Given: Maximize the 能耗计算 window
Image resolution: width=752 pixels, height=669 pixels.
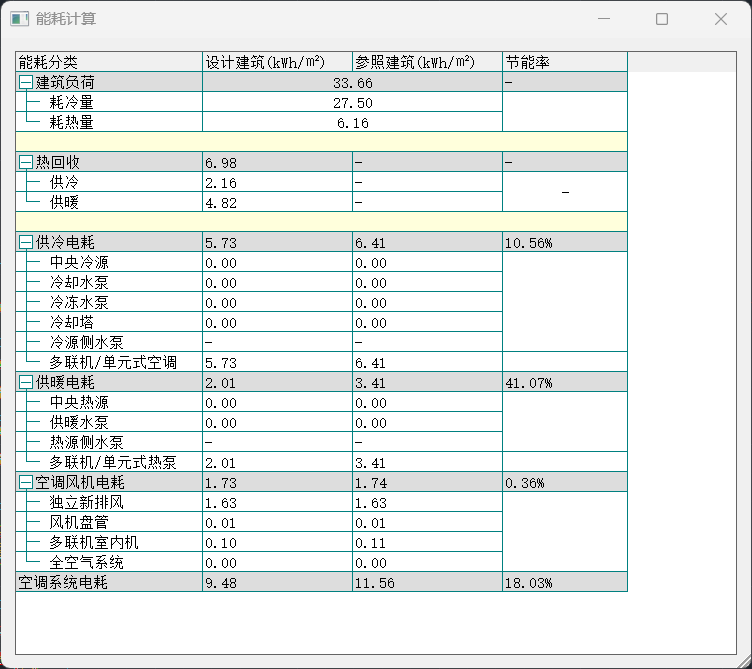Looking at the screenshot, I should (x=662, y=19).
